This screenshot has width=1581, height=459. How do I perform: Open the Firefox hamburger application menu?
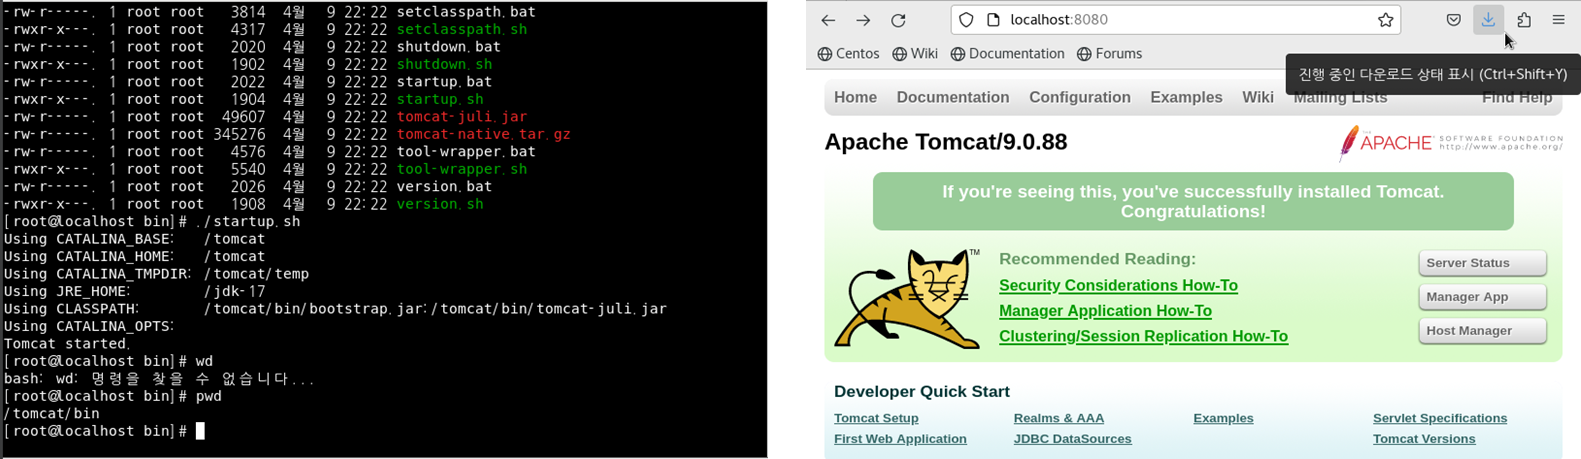[1559, 20]
